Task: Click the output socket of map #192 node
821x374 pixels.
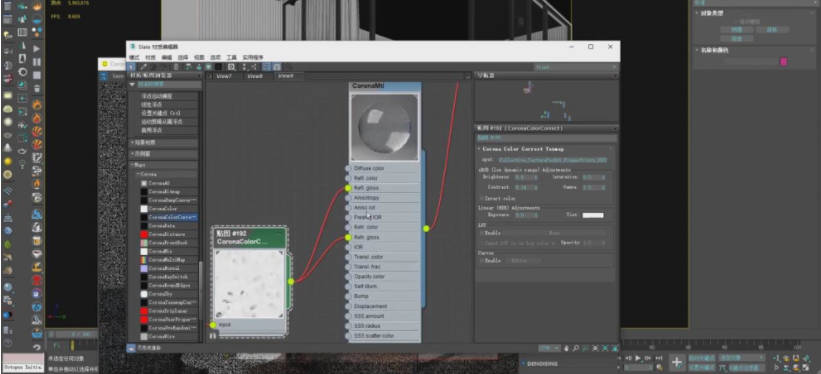Action: (x=291, y=281)
